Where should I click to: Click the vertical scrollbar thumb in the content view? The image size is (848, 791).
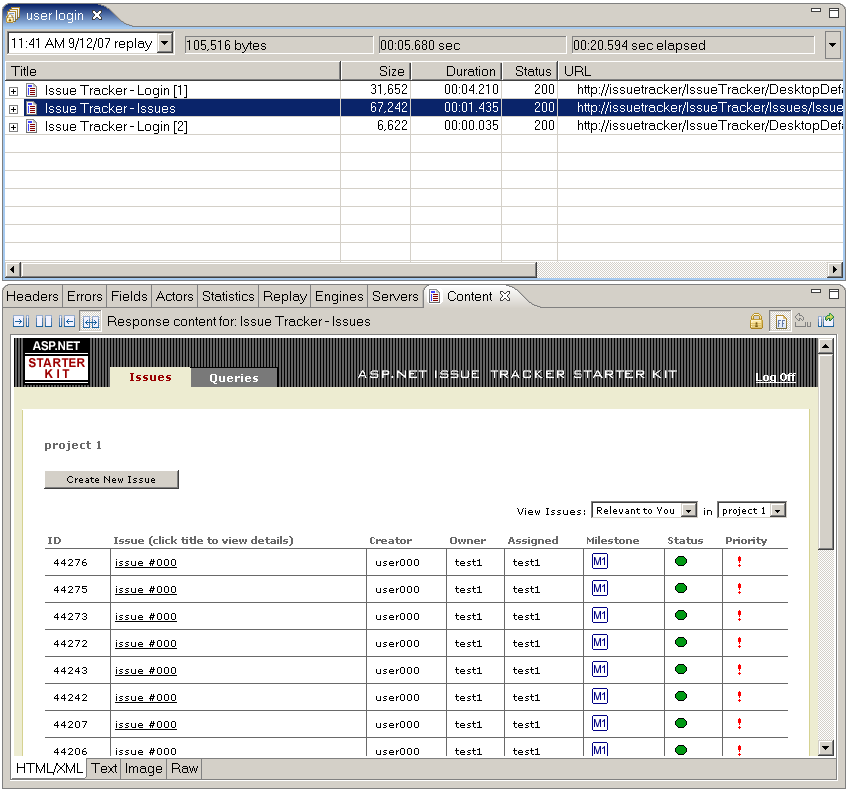pyautogui.click(x=825, y=451)
